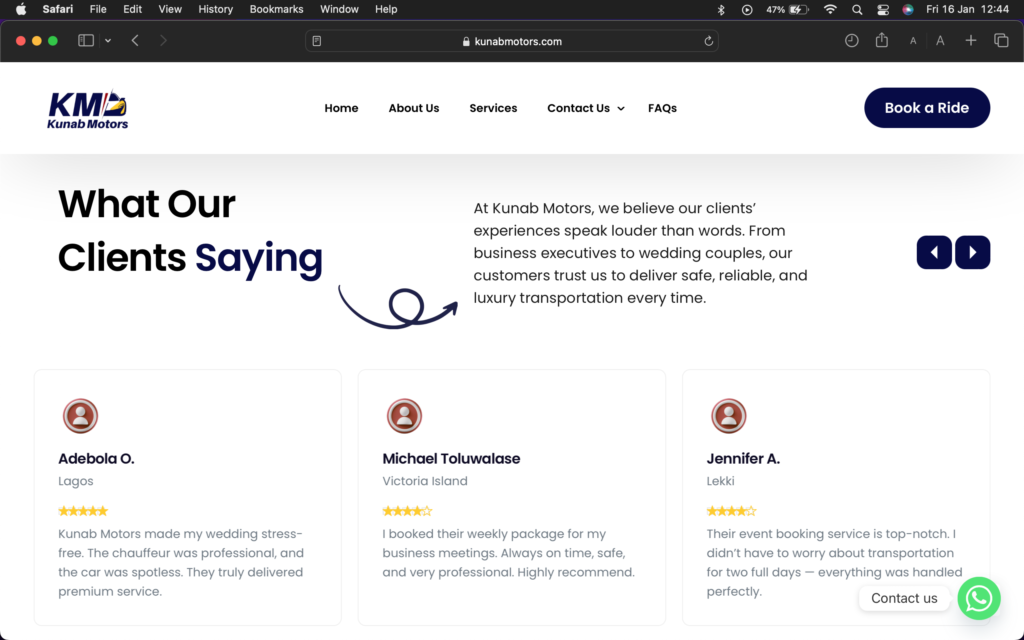The width and height of the screenshot is (1024, 640).
Task: Toggle the Safari sidebar icon
Action: tap(86, 41)
